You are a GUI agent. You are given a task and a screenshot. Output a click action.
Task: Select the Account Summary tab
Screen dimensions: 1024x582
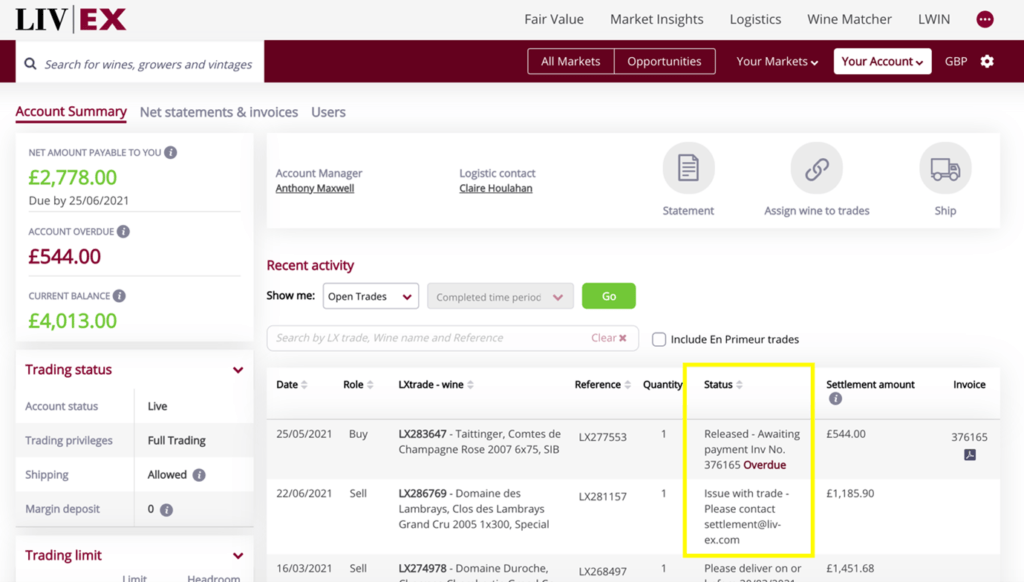click(71, 112)
